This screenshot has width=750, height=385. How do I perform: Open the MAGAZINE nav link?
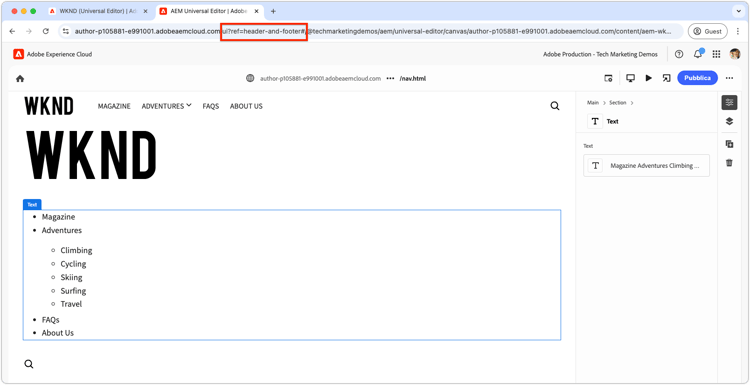(x=114, y=106)
